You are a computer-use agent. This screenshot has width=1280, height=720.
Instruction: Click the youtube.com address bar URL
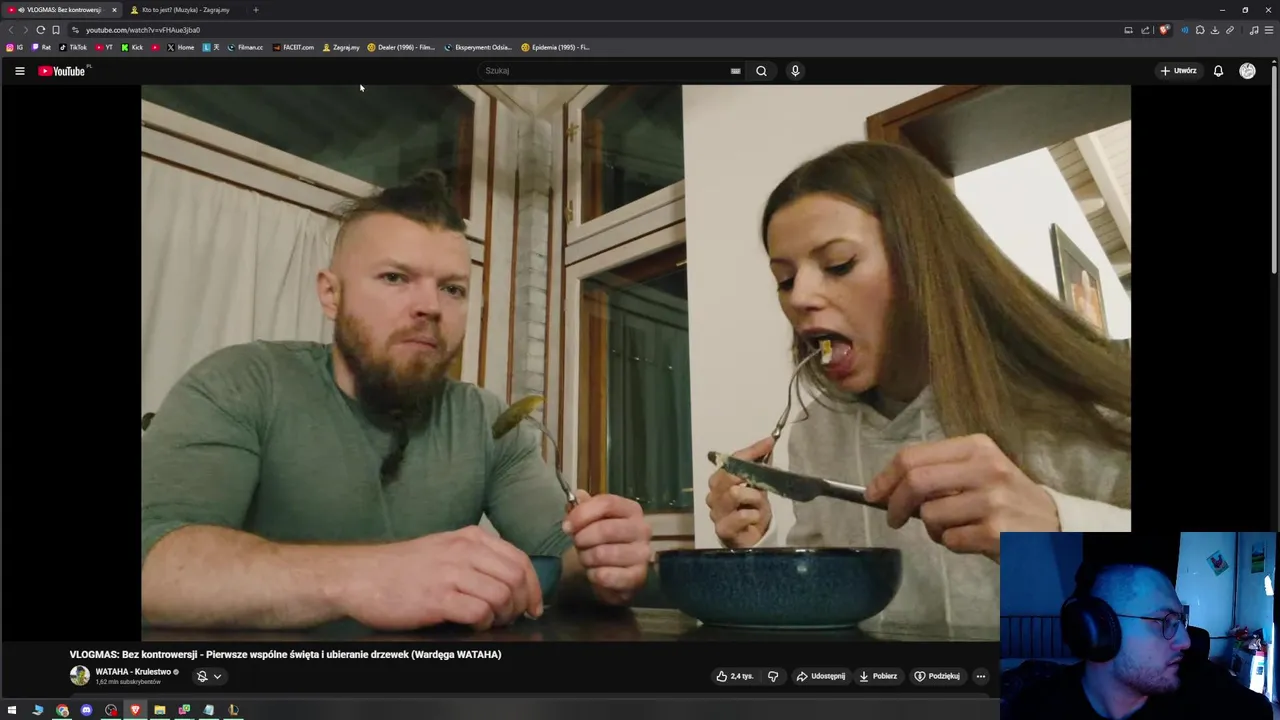click(143, 30)
